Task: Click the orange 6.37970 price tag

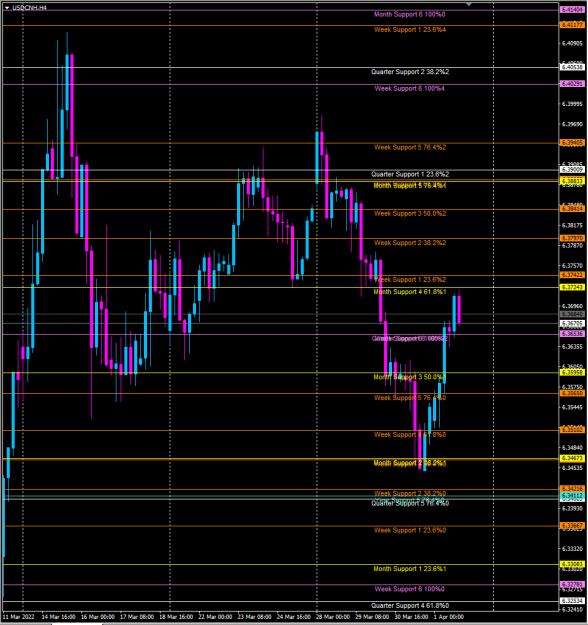Action: pyautogui.click(x=572, y=238)
